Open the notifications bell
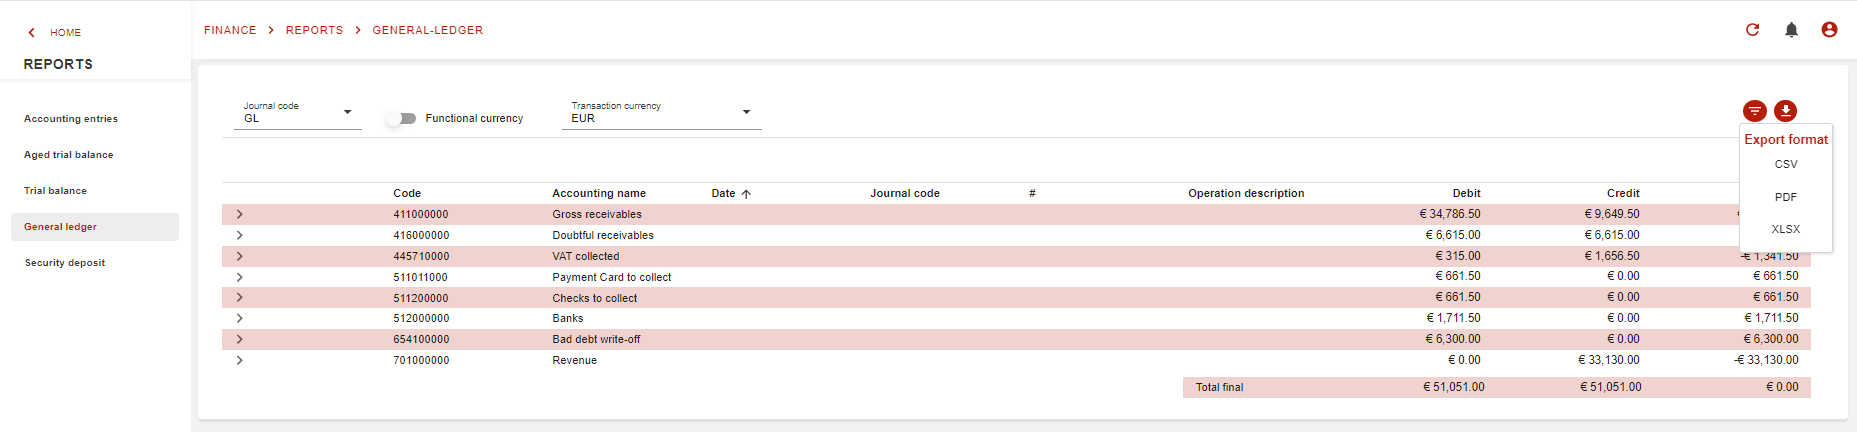This screenshot has height=432, width=1857. tap(1791, 30)
